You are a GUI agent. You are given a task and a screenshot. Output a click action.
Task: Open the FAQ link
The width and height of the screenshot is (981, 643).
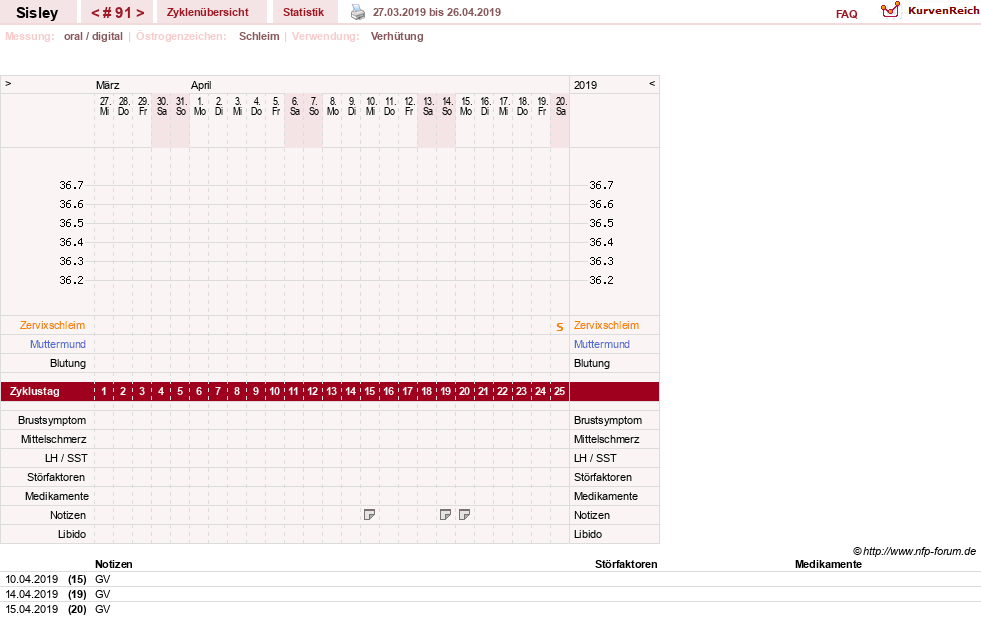coord(846,14)
